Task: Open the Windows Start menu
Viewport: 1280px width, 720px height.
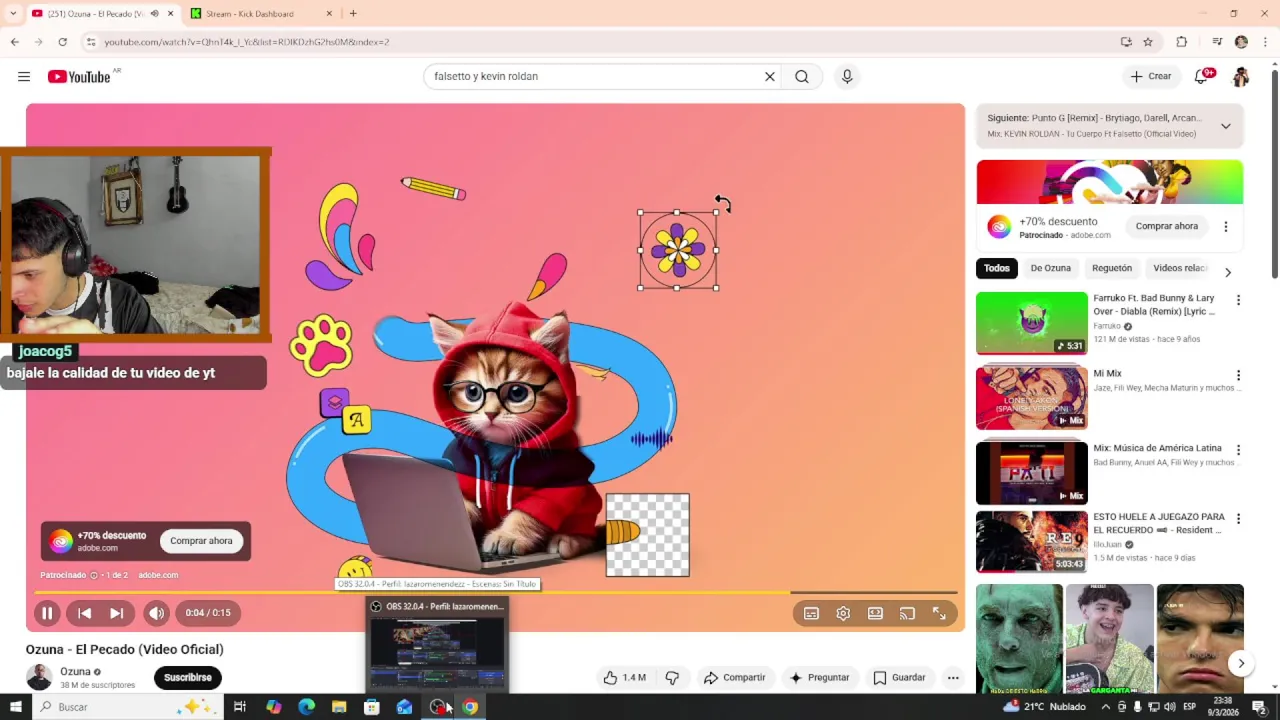Action: (x=16, y=707)
